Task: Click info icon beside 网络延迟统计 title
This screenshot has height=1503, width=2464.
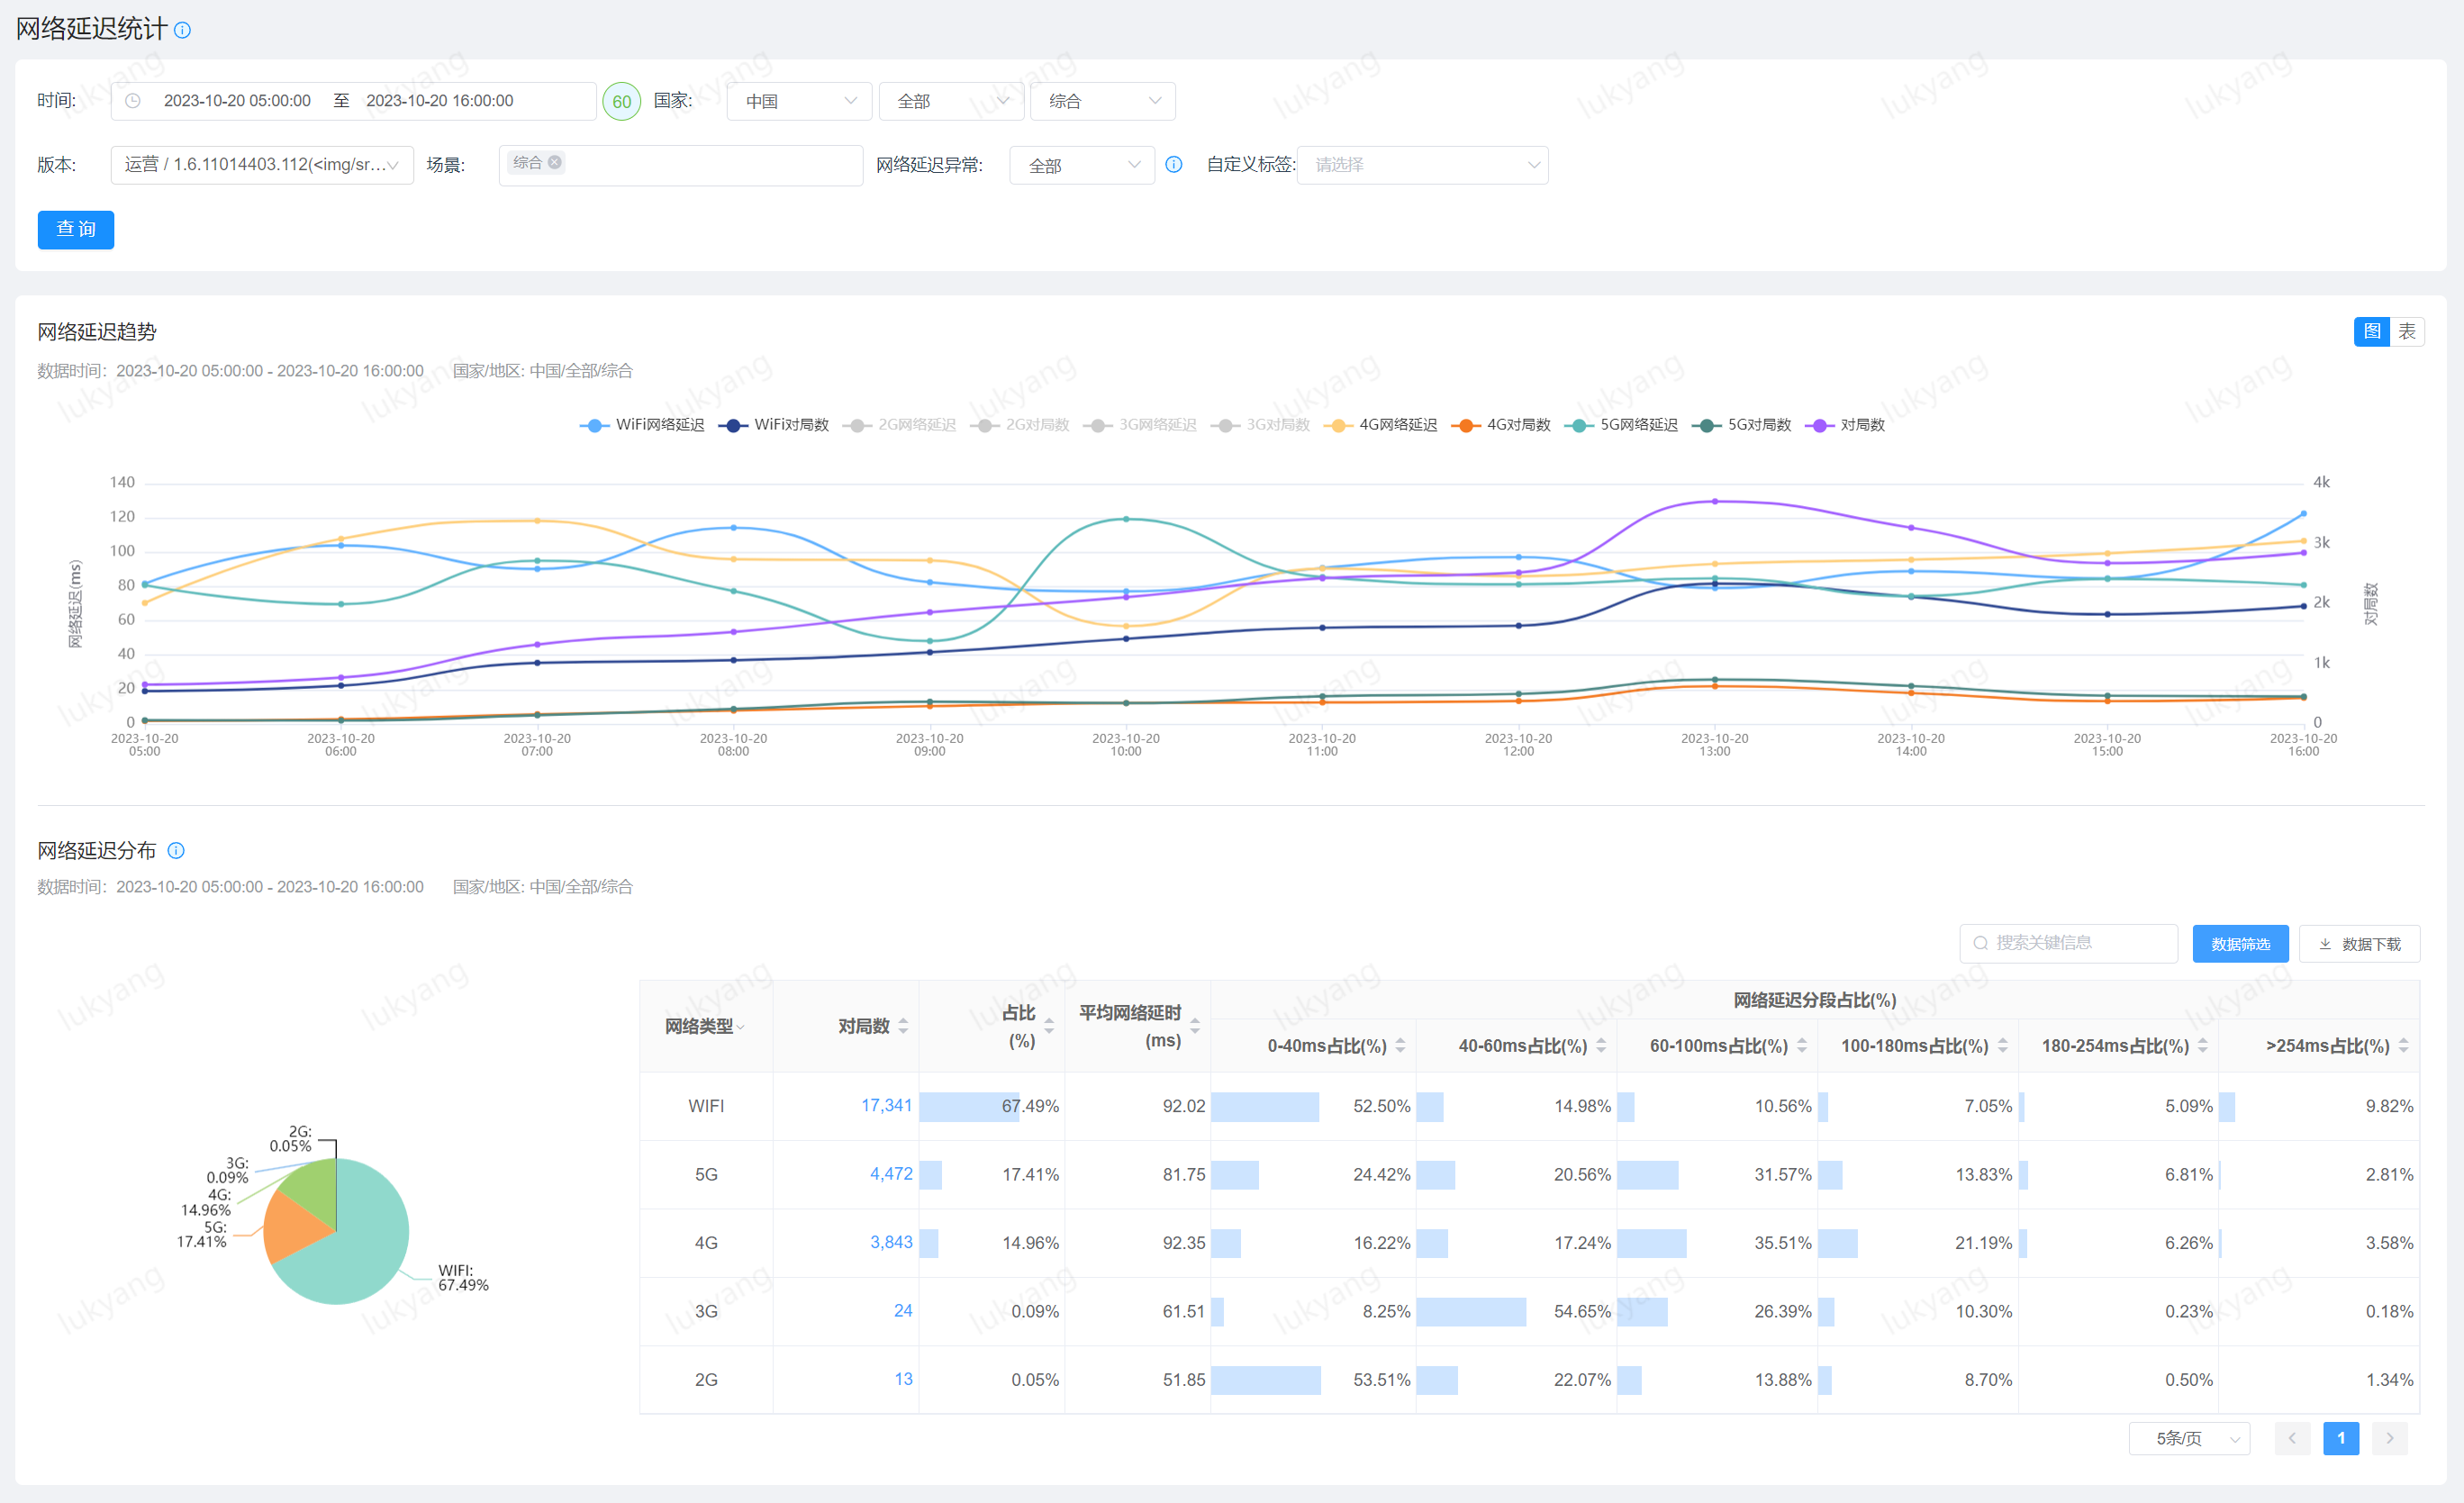Action: tap(182, 30)
